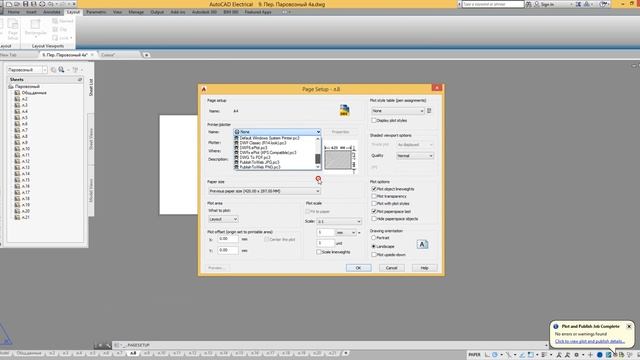Click the AutoCAD logo in Page Setup title bar
640x360 pixels.
[204, 89]
